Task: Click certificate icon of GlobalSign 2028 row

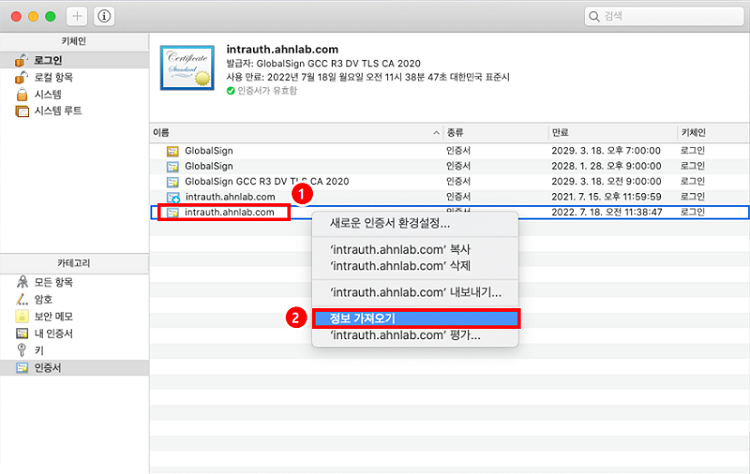Action: click(x=172, y=166)
